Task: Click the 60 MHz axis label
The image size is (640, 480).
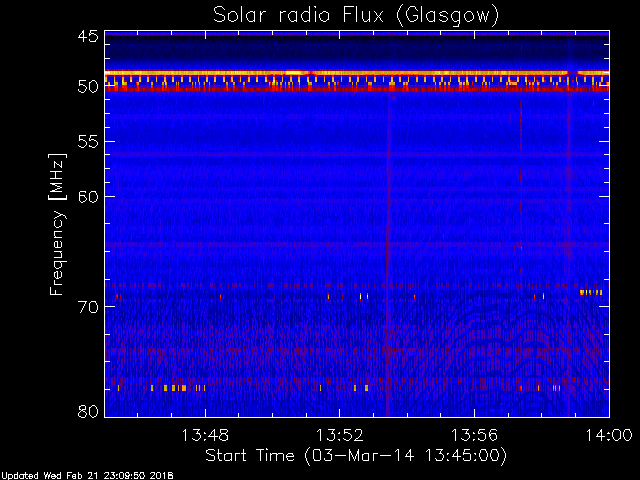Action: (x=88, y=197)
